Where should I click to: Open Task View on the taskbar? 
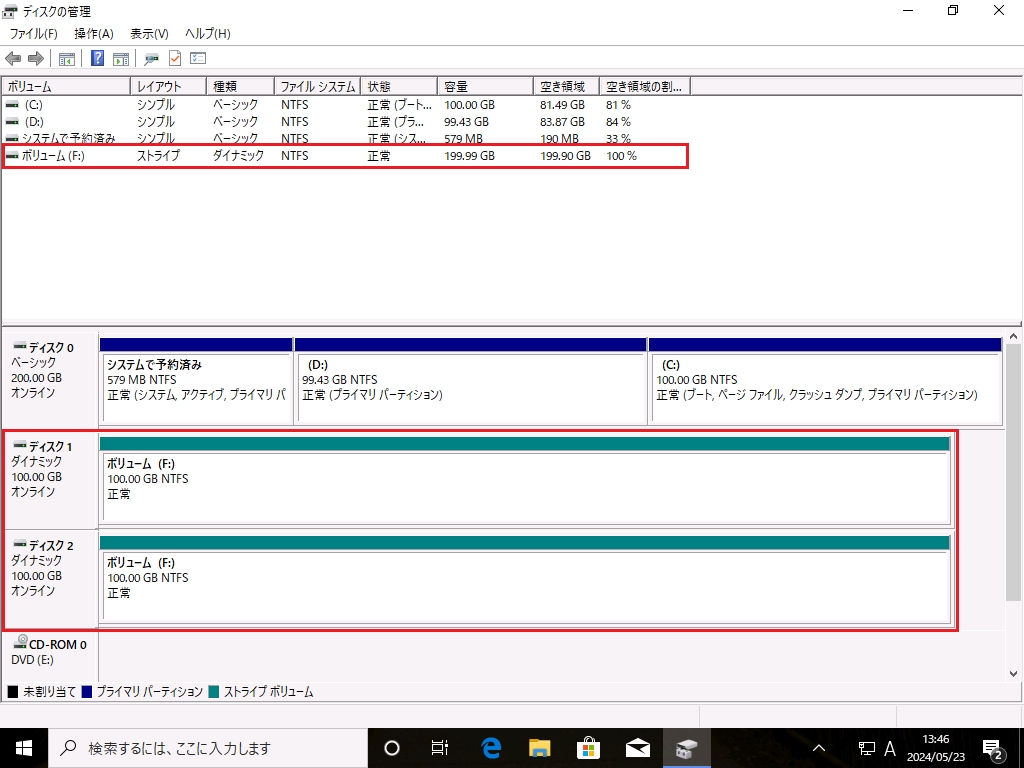click(x=440, y=748)
